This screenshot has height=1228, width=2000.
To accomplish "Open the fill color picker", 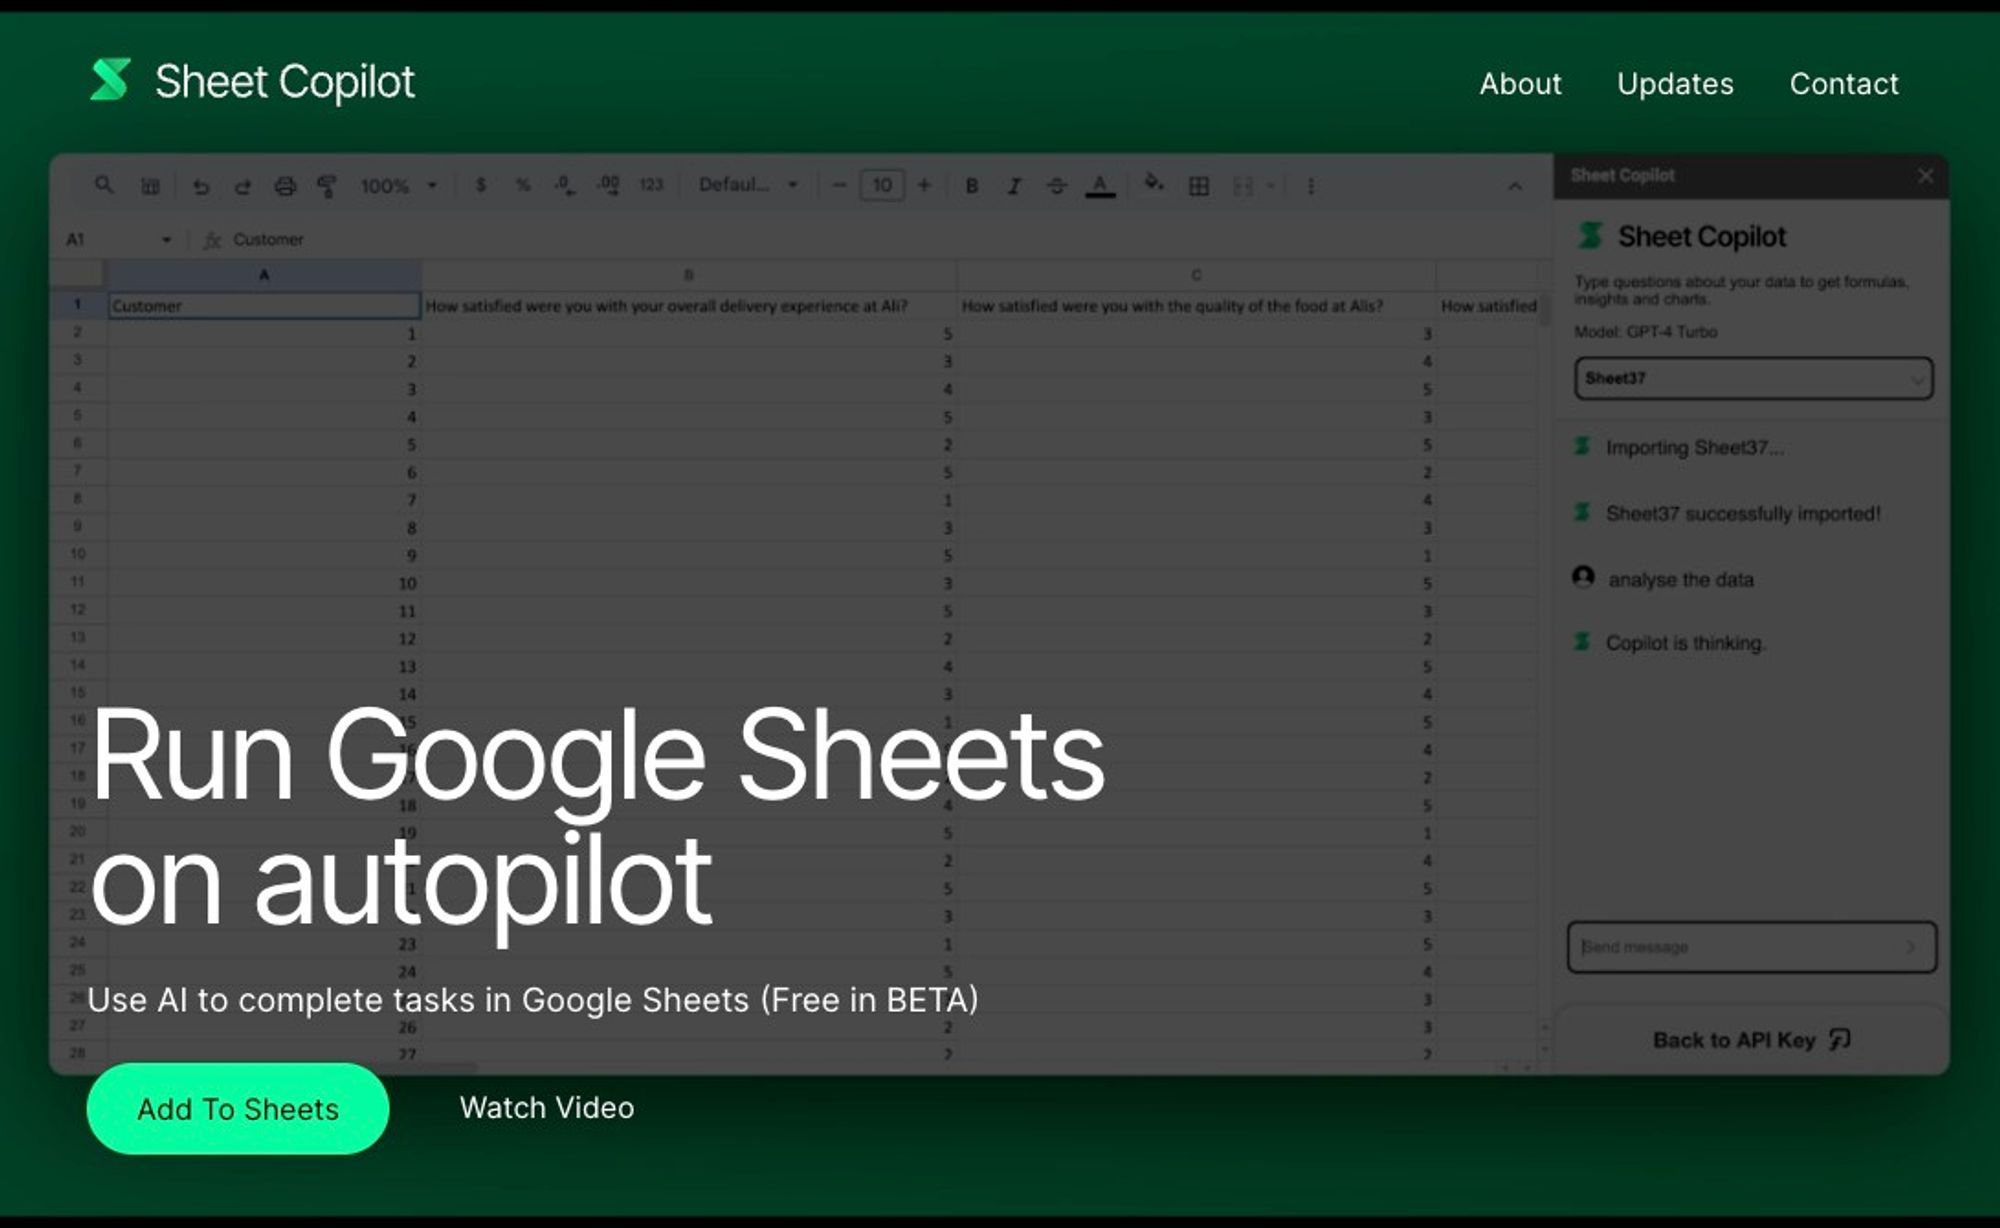I will tap(1154, 184).
